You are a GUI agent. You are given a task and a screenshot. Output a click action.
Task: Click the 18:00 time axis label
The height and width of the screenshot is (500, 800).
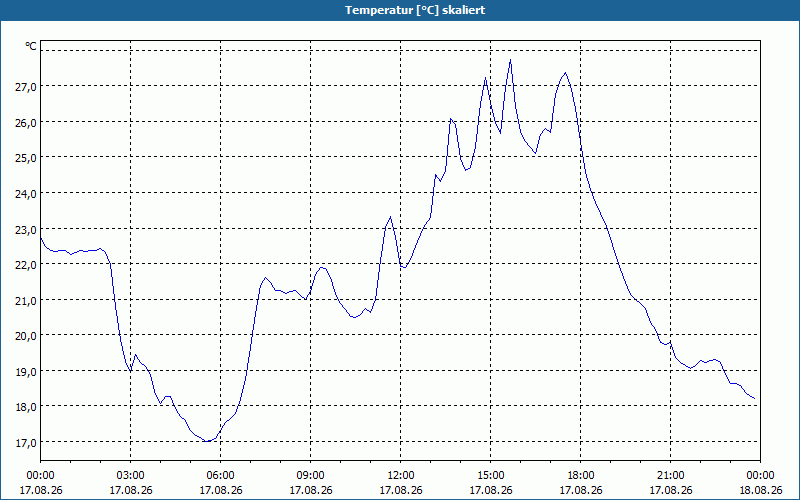tap(581, 476)
